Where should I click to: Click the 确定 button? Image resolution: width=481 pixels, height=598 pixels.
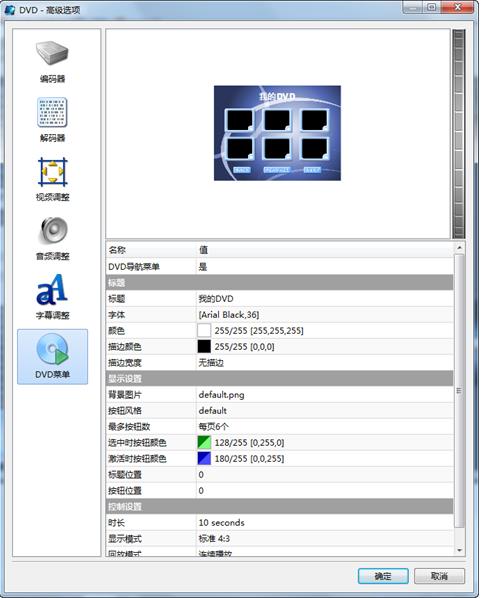(383, 576)
